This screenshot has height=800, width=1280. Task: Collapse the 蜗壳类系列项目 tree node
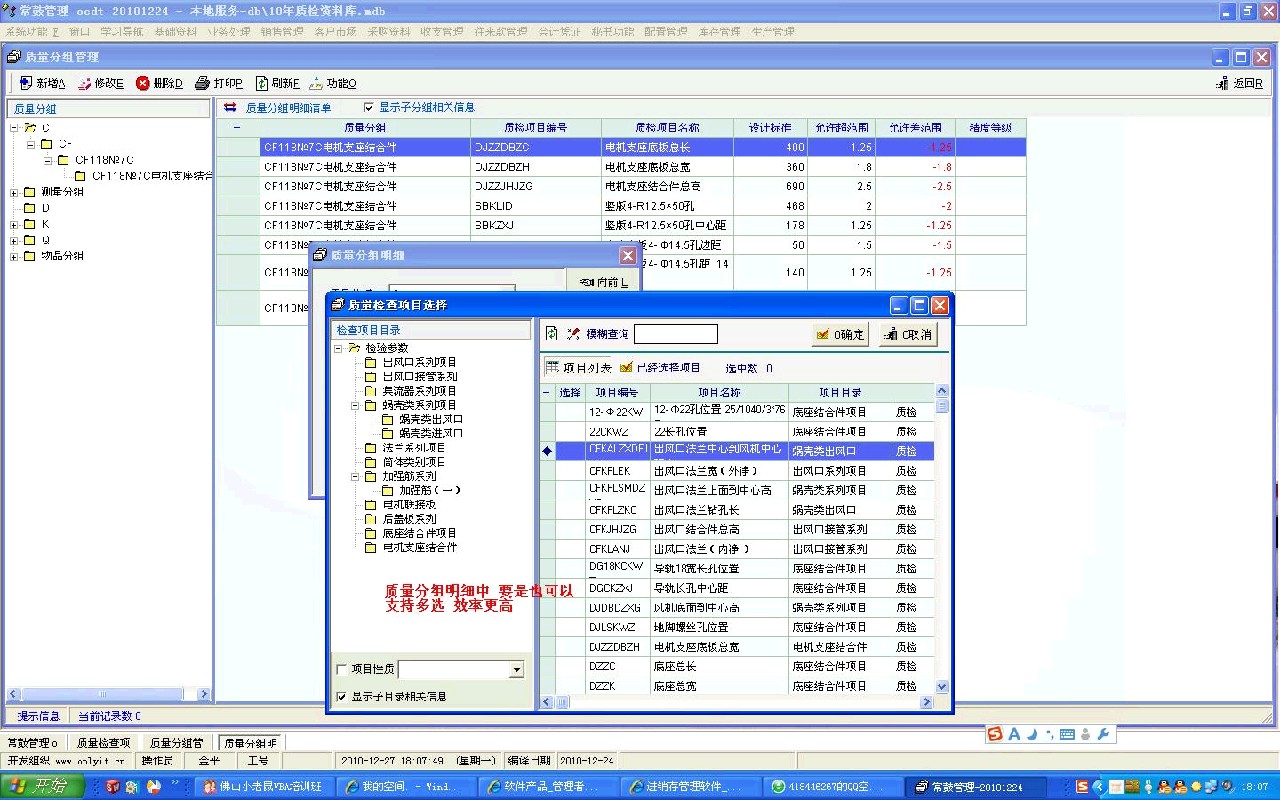356,406
